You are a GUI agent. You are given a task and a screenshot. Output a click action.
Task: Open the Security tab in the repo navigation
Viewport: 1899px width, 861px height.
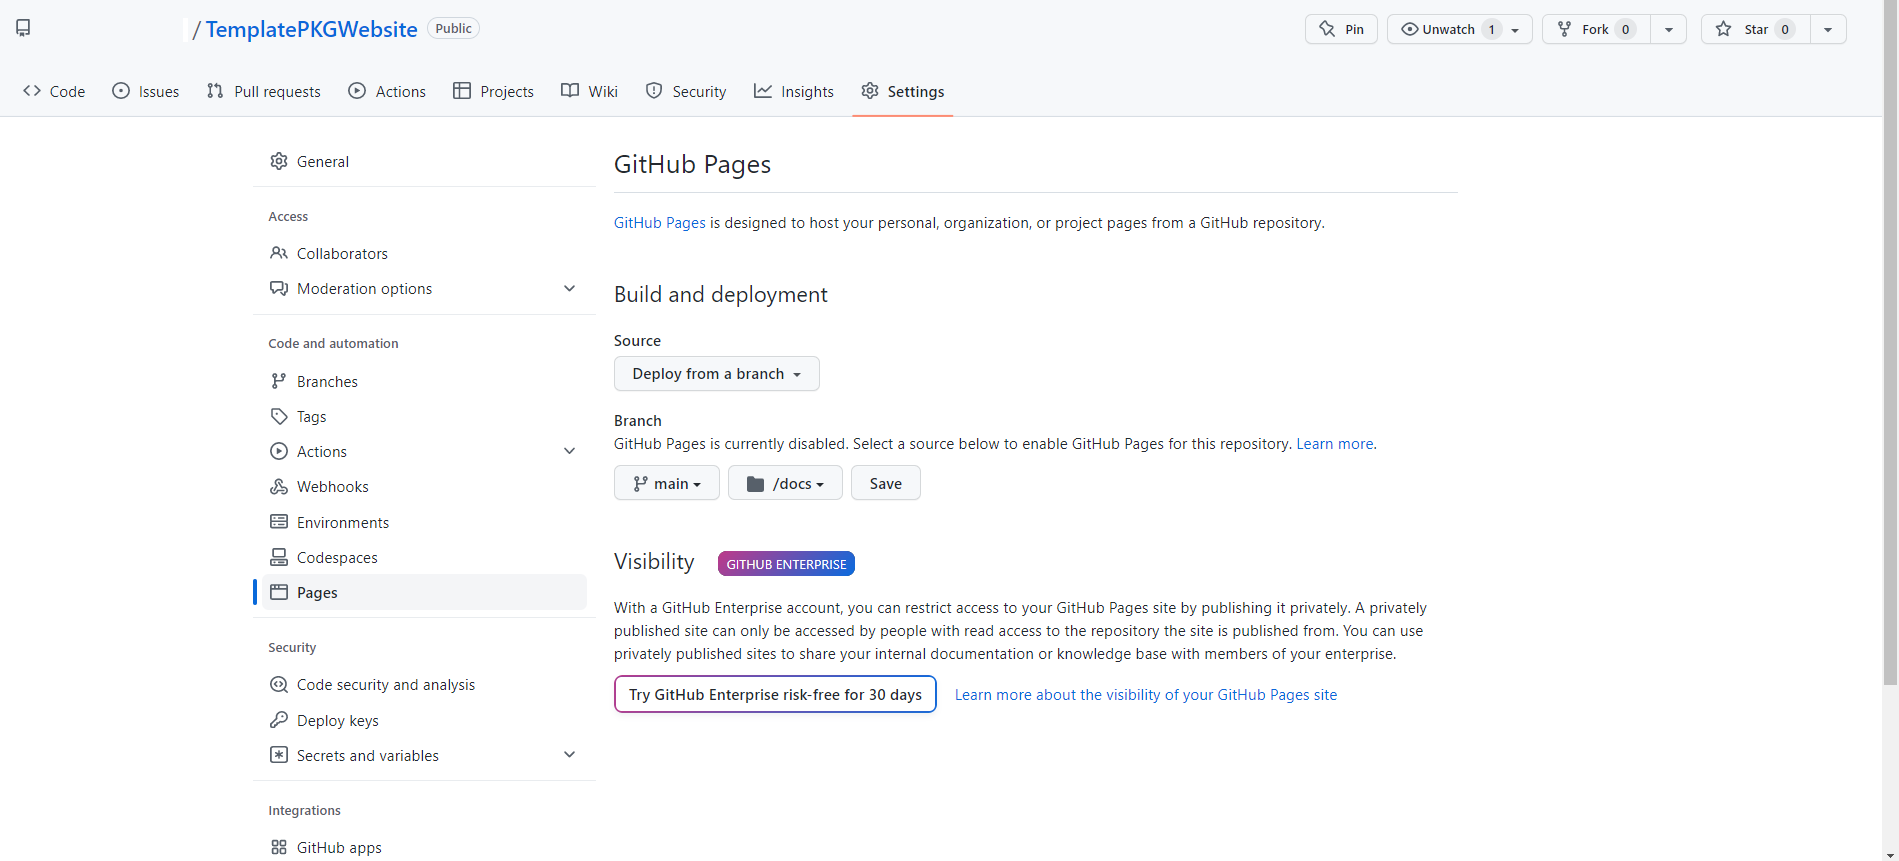pyautogui.click(x=686, y=91)
